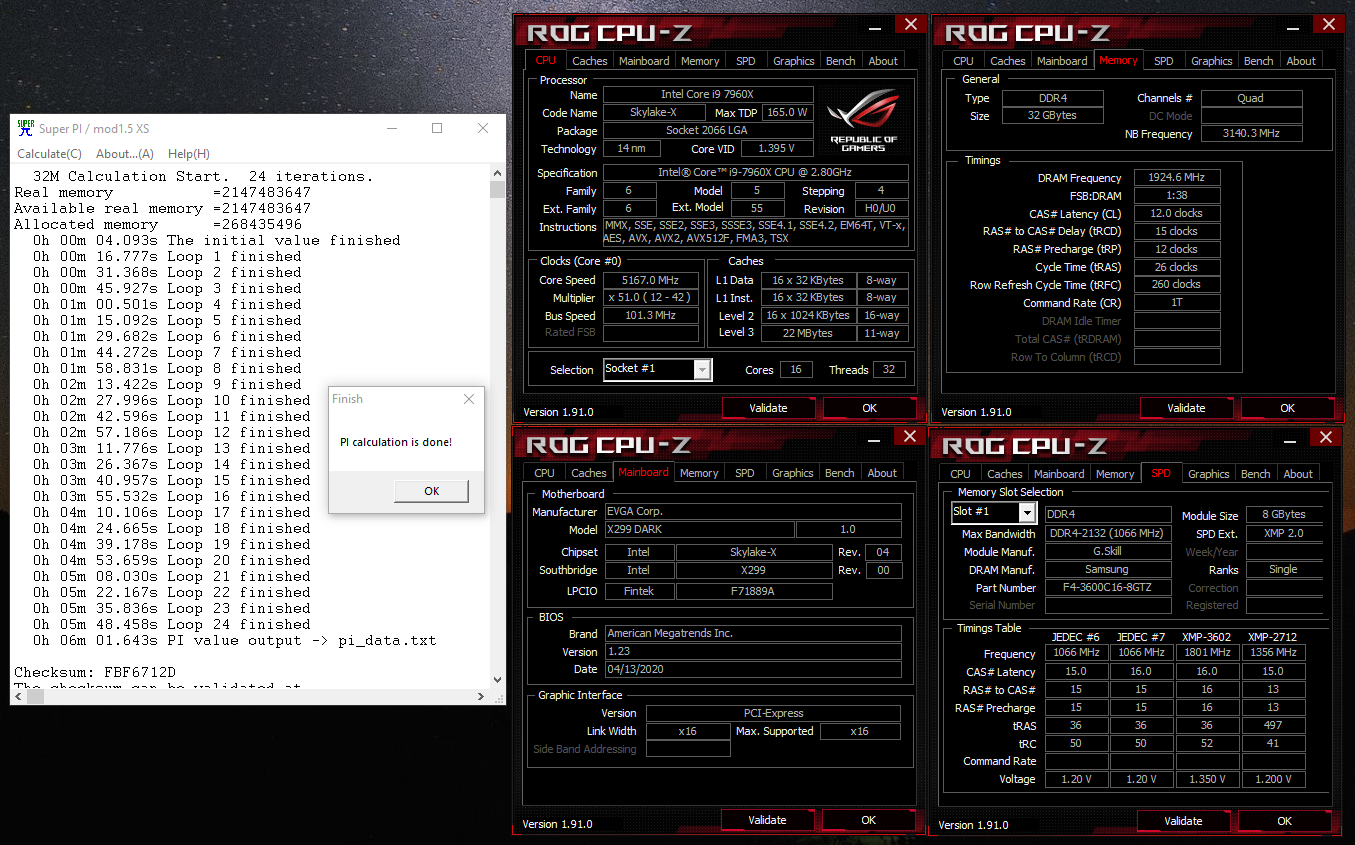Select Graphics tab in Mainboard window
The height and width of the screenshot is (845, 1355).
[x=793, y=473]
